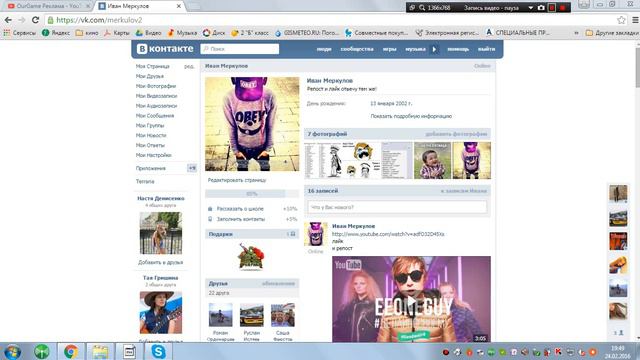
Task: Open the игры header menu item
Action: (389, 49)
